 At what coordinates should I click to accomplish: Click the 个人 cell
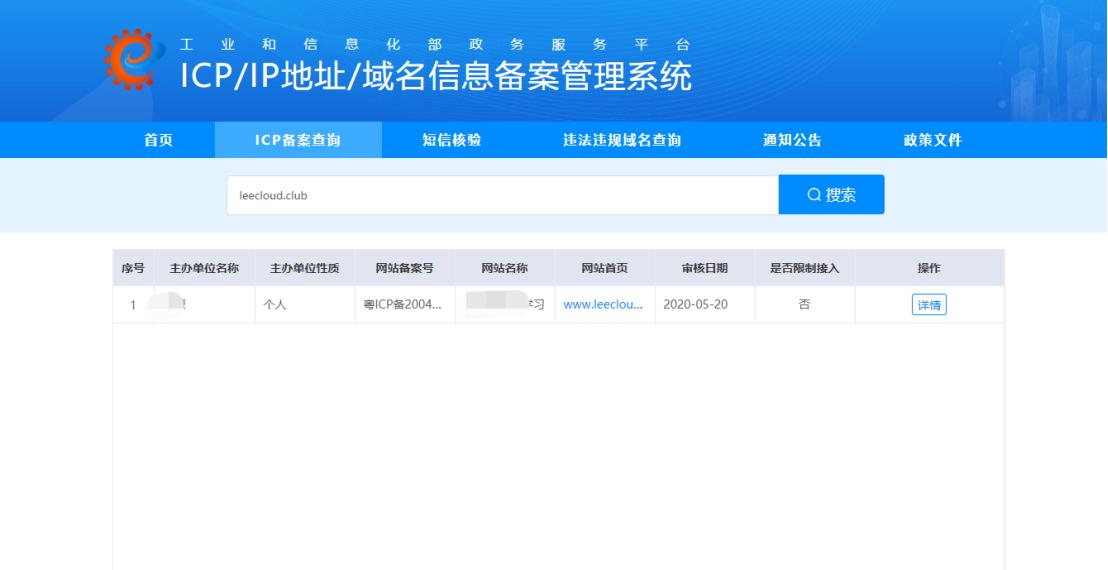click(x=305, y=305)
